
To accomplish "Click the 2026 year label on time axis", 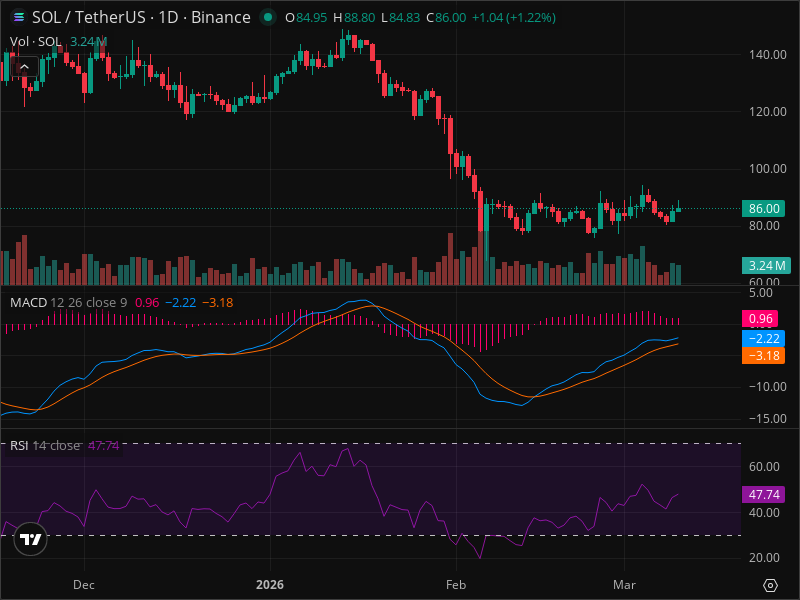I will point(270,585).
